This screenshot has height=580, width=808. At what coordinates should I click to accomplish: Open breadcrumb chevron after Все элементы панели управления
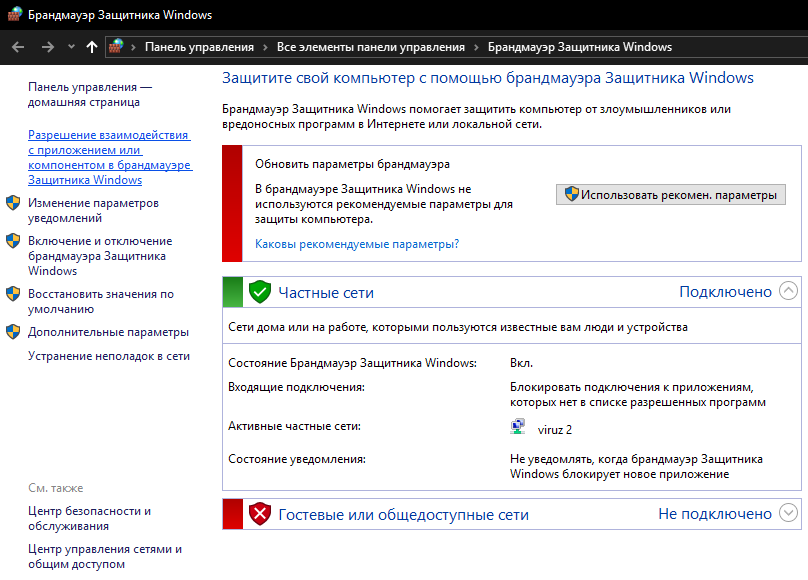[477, 47]
